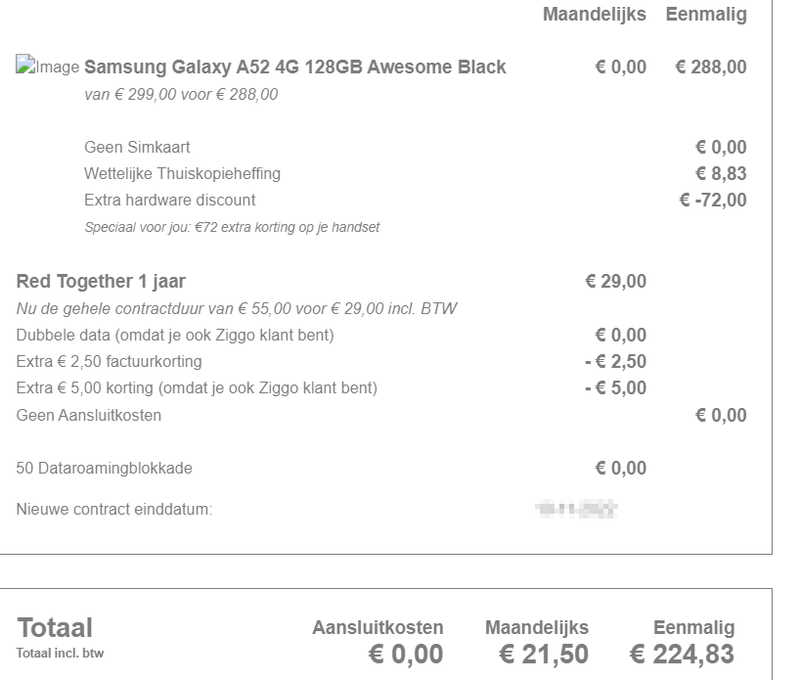Click the € -72,00 discount amount

[x=712, y=199]
